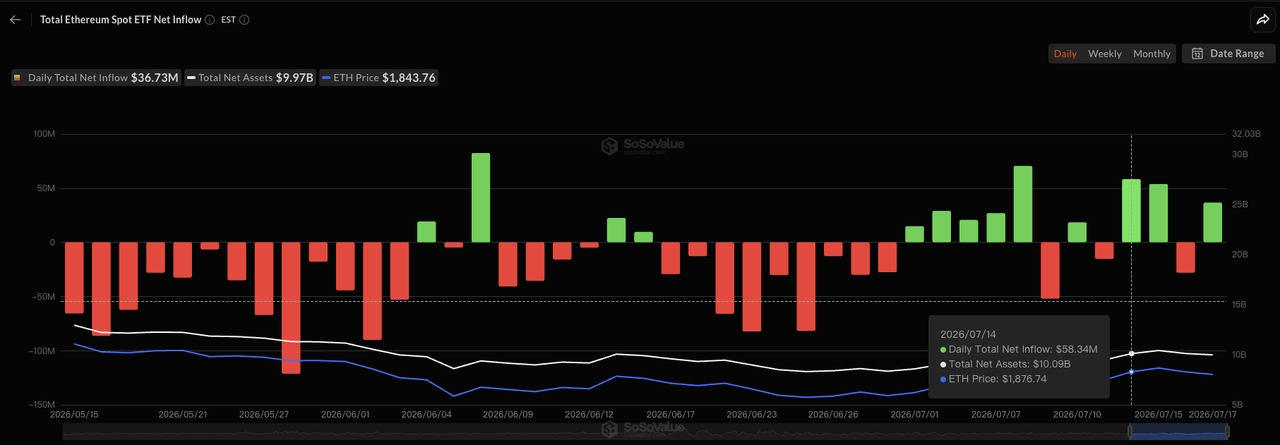
Task: Click the back arrow icon
Action: click(x=15, y=19)
